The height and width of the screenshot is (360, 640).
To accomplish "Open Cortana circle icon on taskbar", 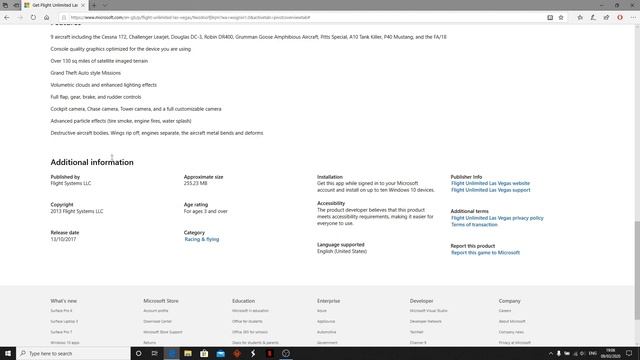I will [x=138, y=353].
